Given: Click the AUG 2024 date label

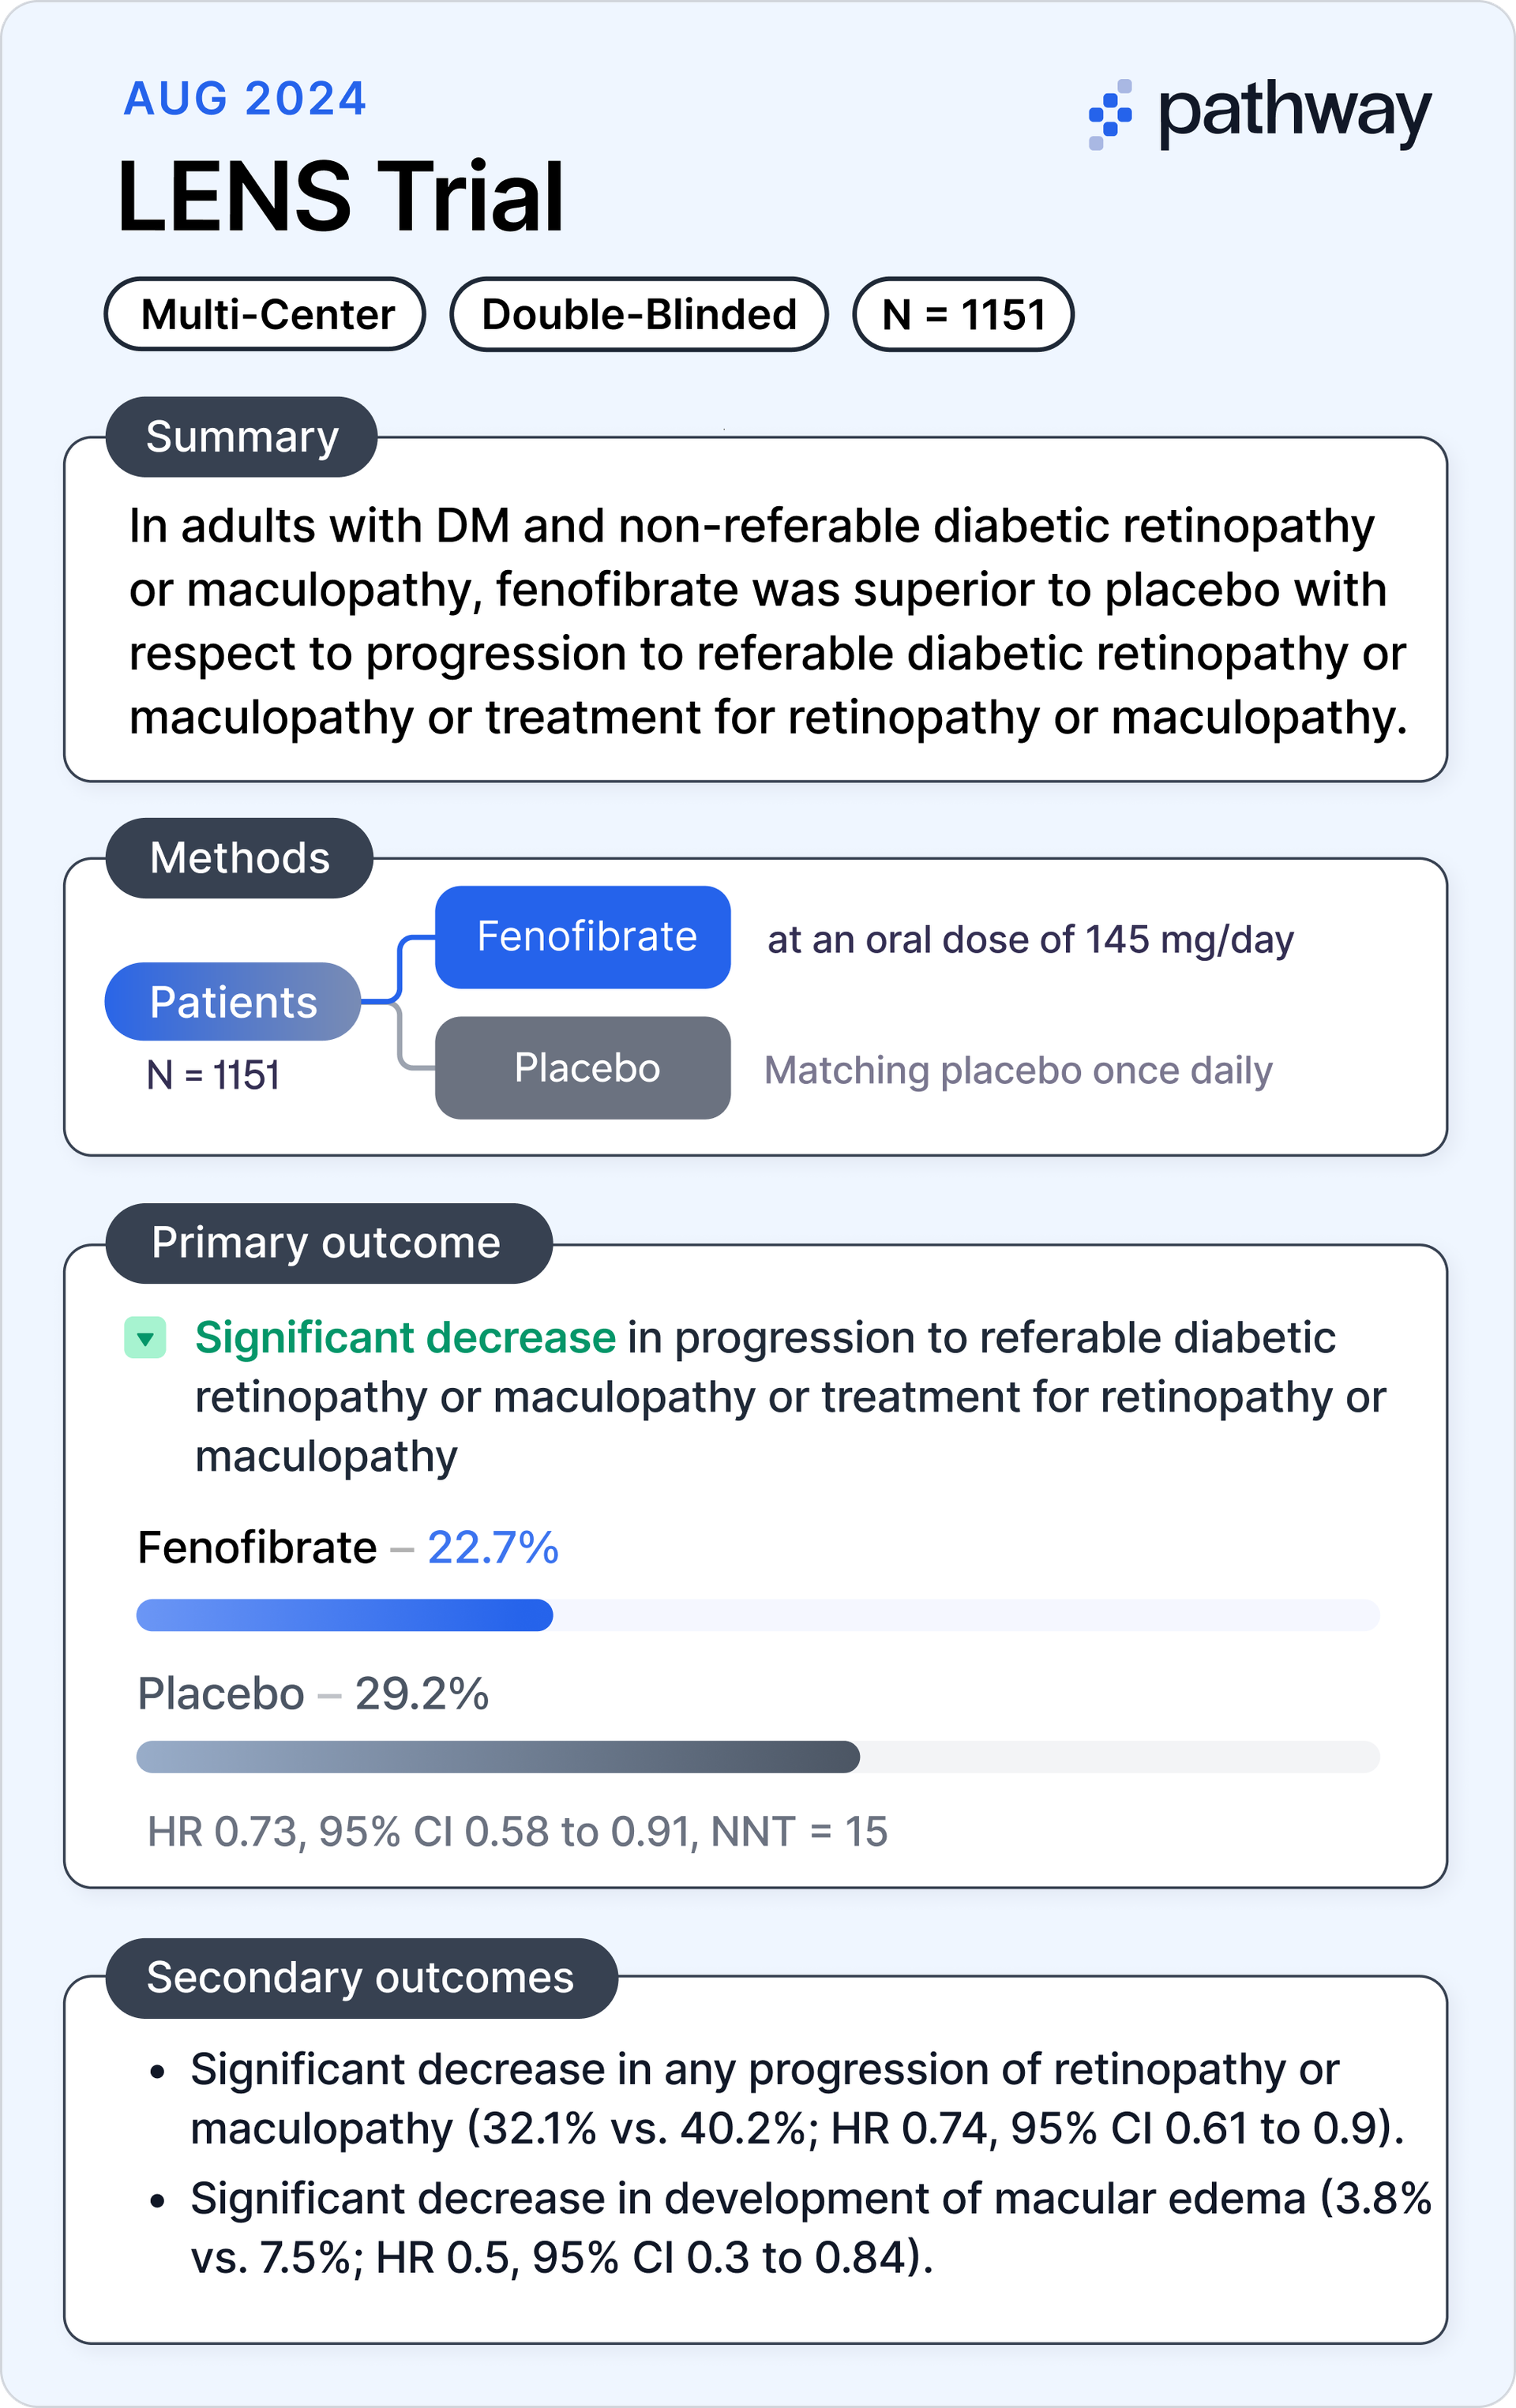Looking at the screenshot, I should coord(245,98).
